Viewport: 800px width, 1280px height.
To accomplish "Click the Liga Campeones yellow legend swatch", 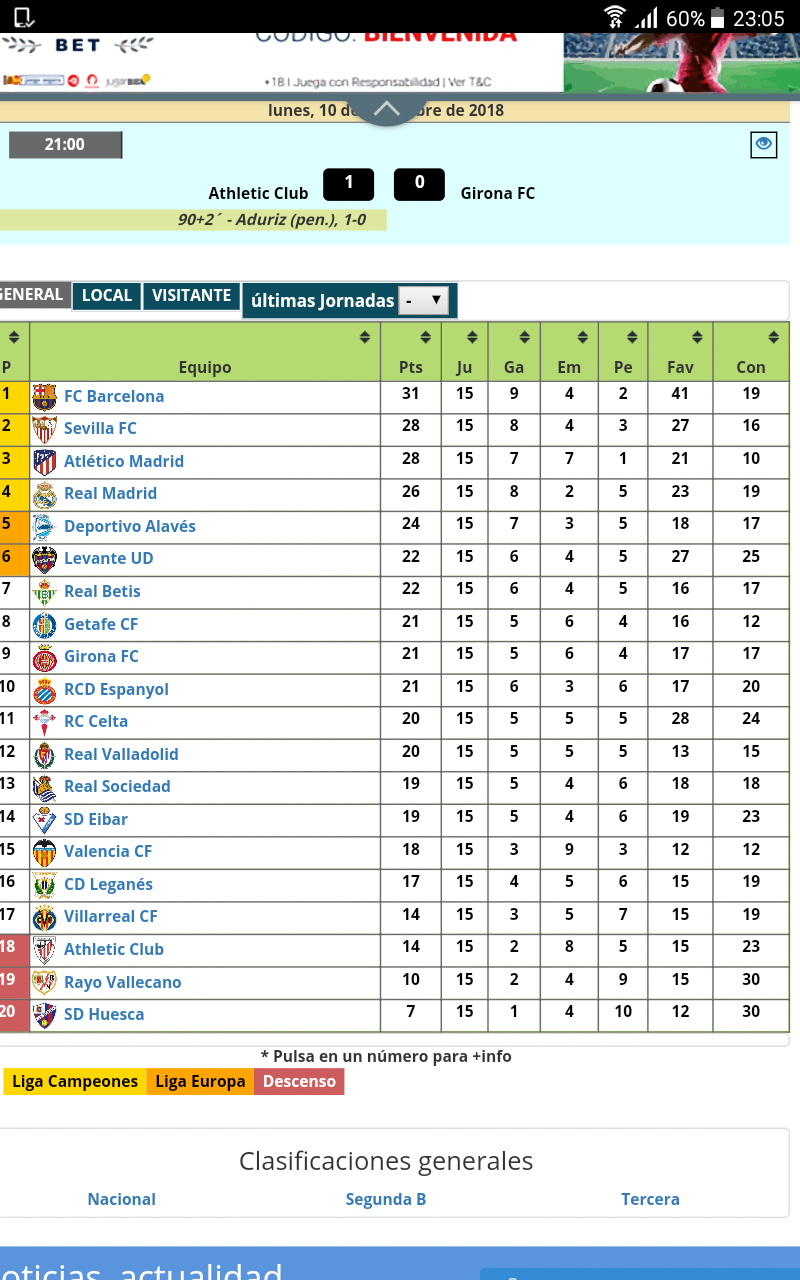I will coord(75,1082).
